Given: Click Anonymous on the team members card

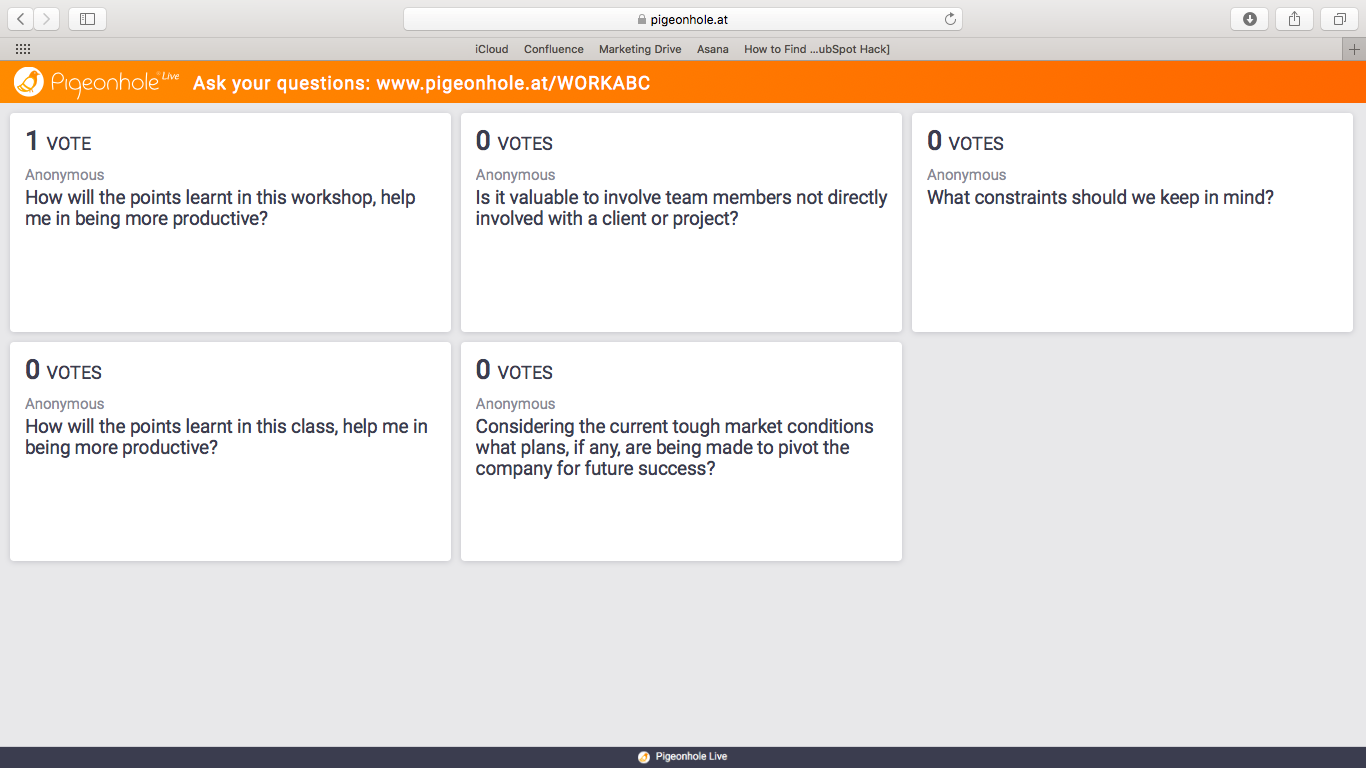Looking at the screenshot, I should pyautogui.click(x=515, y=175).
